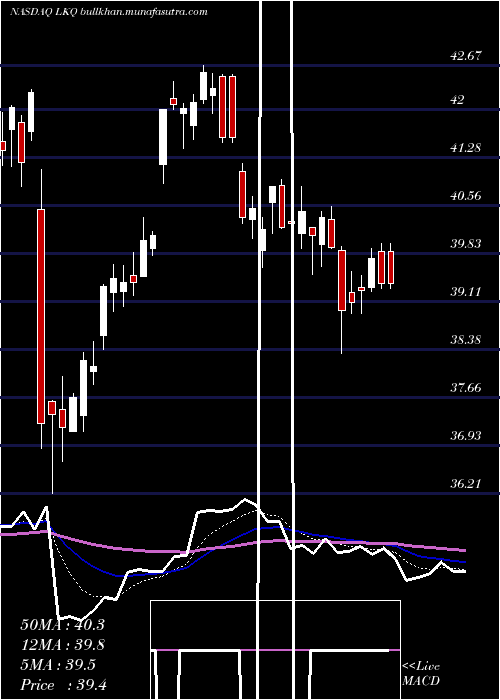Select the 42 price axis label

click(x=458, y=100)
